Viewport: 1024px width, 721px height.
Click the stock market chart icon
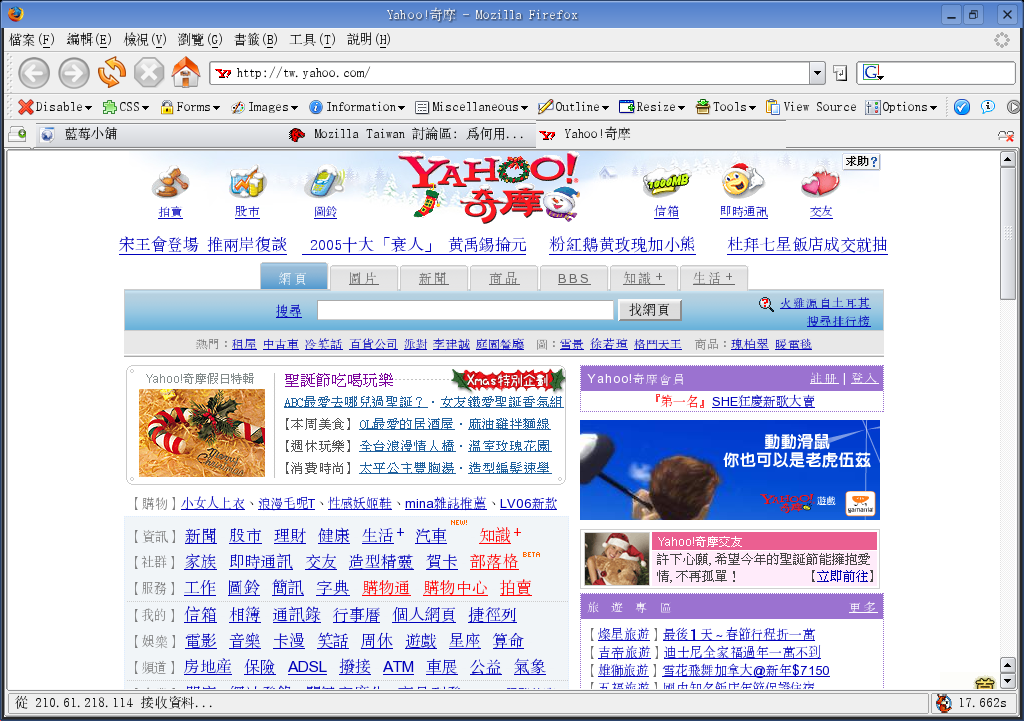click(248, 182)
